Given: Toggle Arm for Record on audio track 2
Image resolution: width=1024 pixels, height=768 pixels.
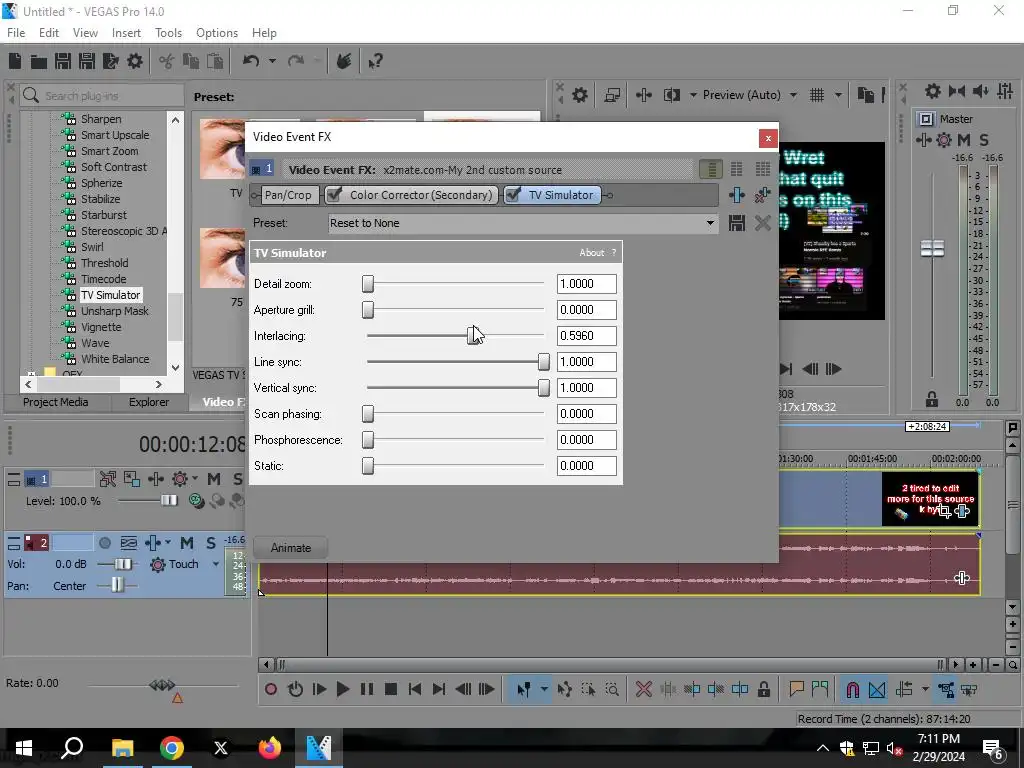Looking at the screenshot, I should pyautogui.click(x=104, y=543).
